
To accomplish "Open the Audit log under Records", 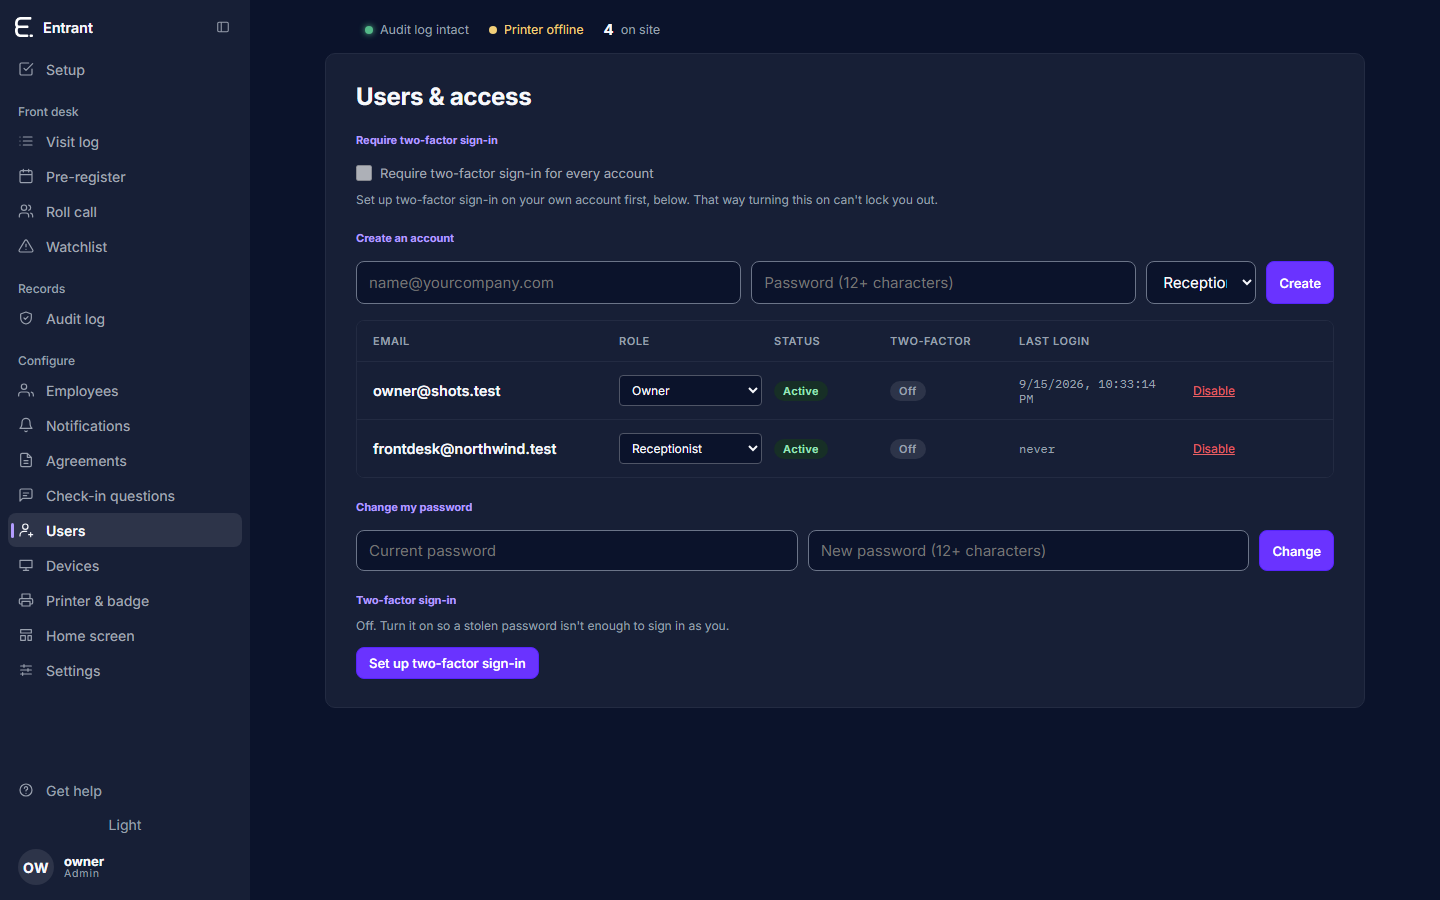I will point(125,319).
